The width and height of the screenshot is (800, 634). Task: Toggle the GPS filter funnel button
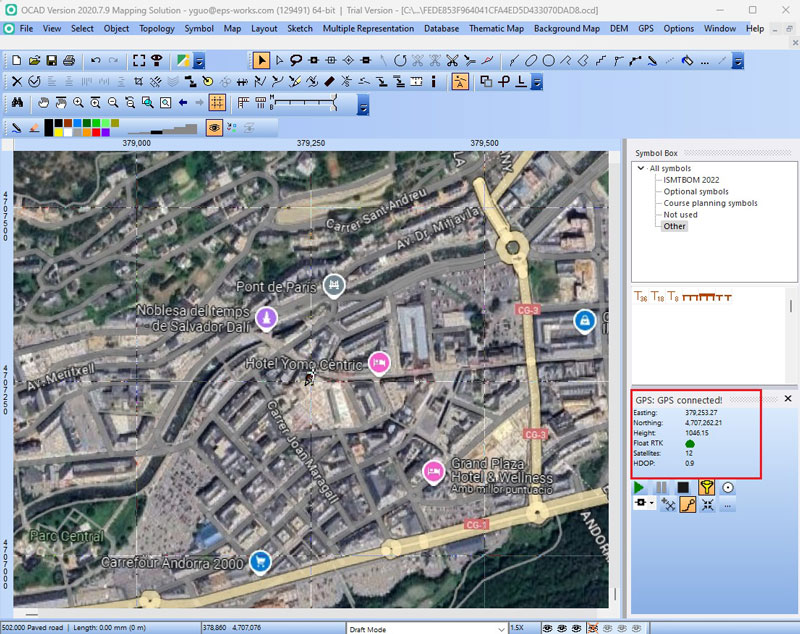pyautogui.click(x=706, y=487)
